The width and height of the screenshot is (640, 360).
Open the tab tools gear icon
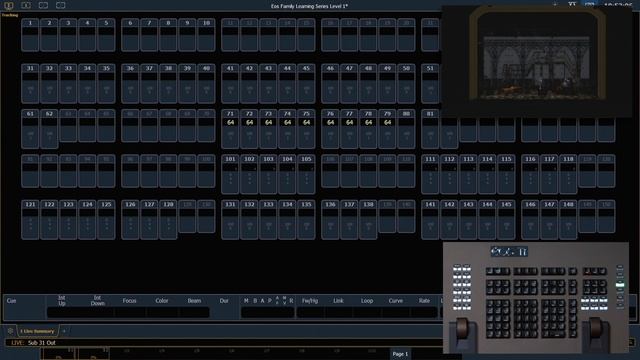pyautogui.click(x=10, y=331)
